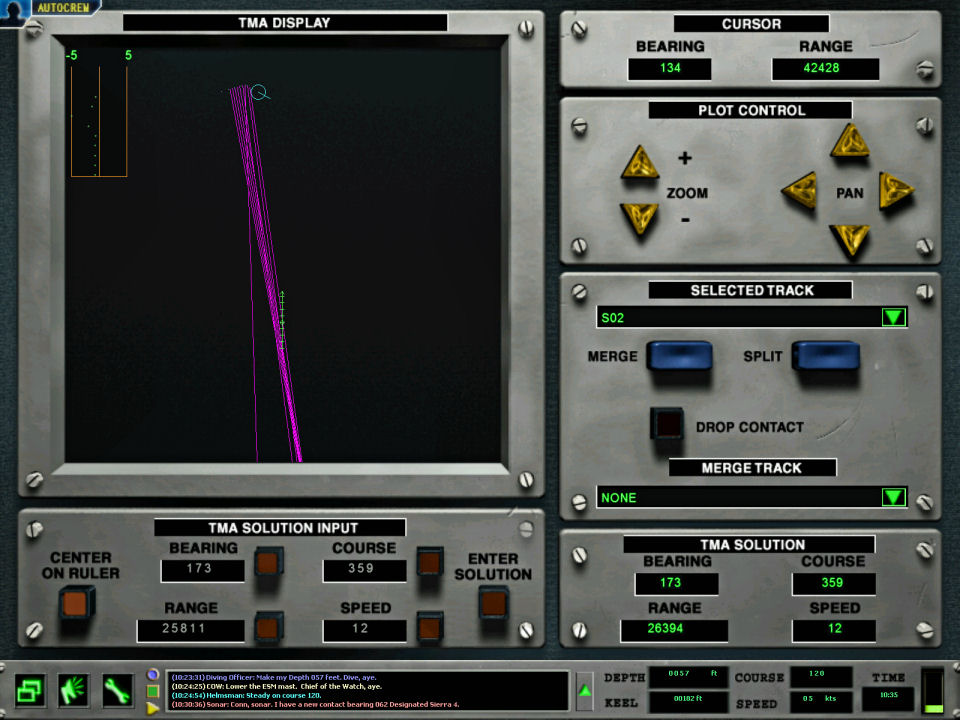Pan the TMA plot up
960x720 pixels.
[x=850, y=142]
